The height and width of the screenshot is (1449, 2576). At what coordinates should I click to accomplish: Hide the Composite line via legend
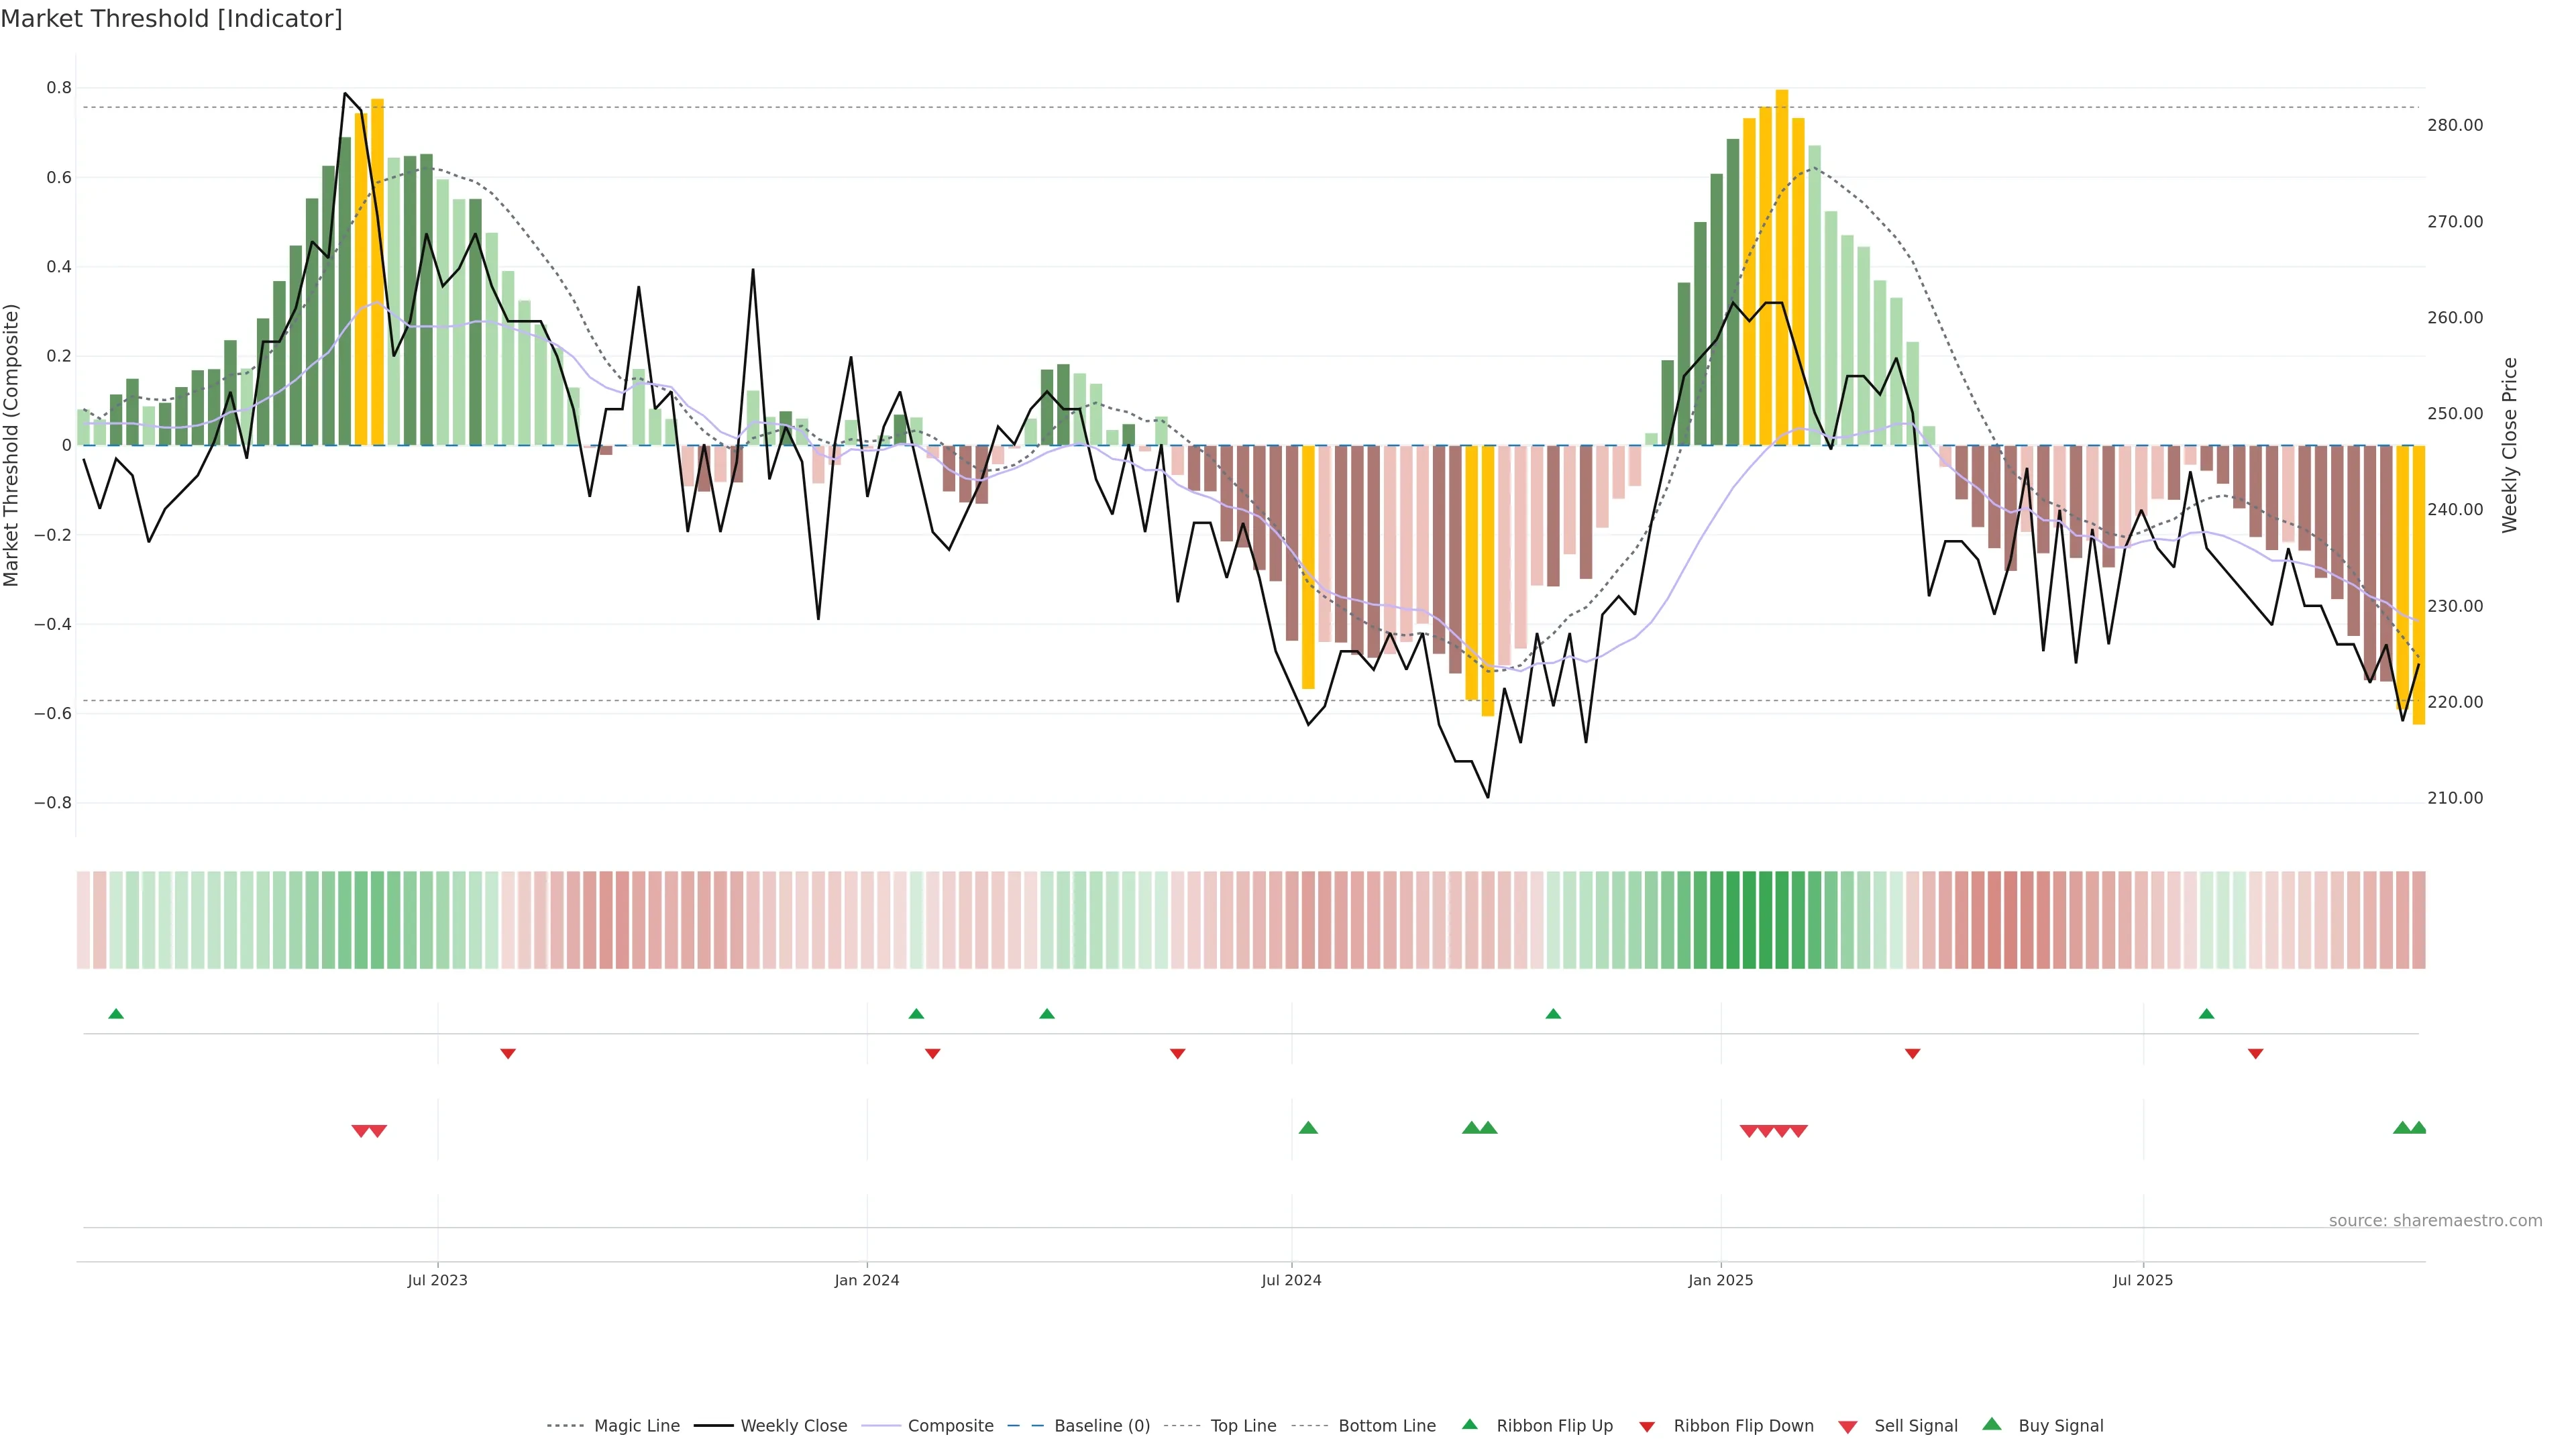click(950, 1426)
